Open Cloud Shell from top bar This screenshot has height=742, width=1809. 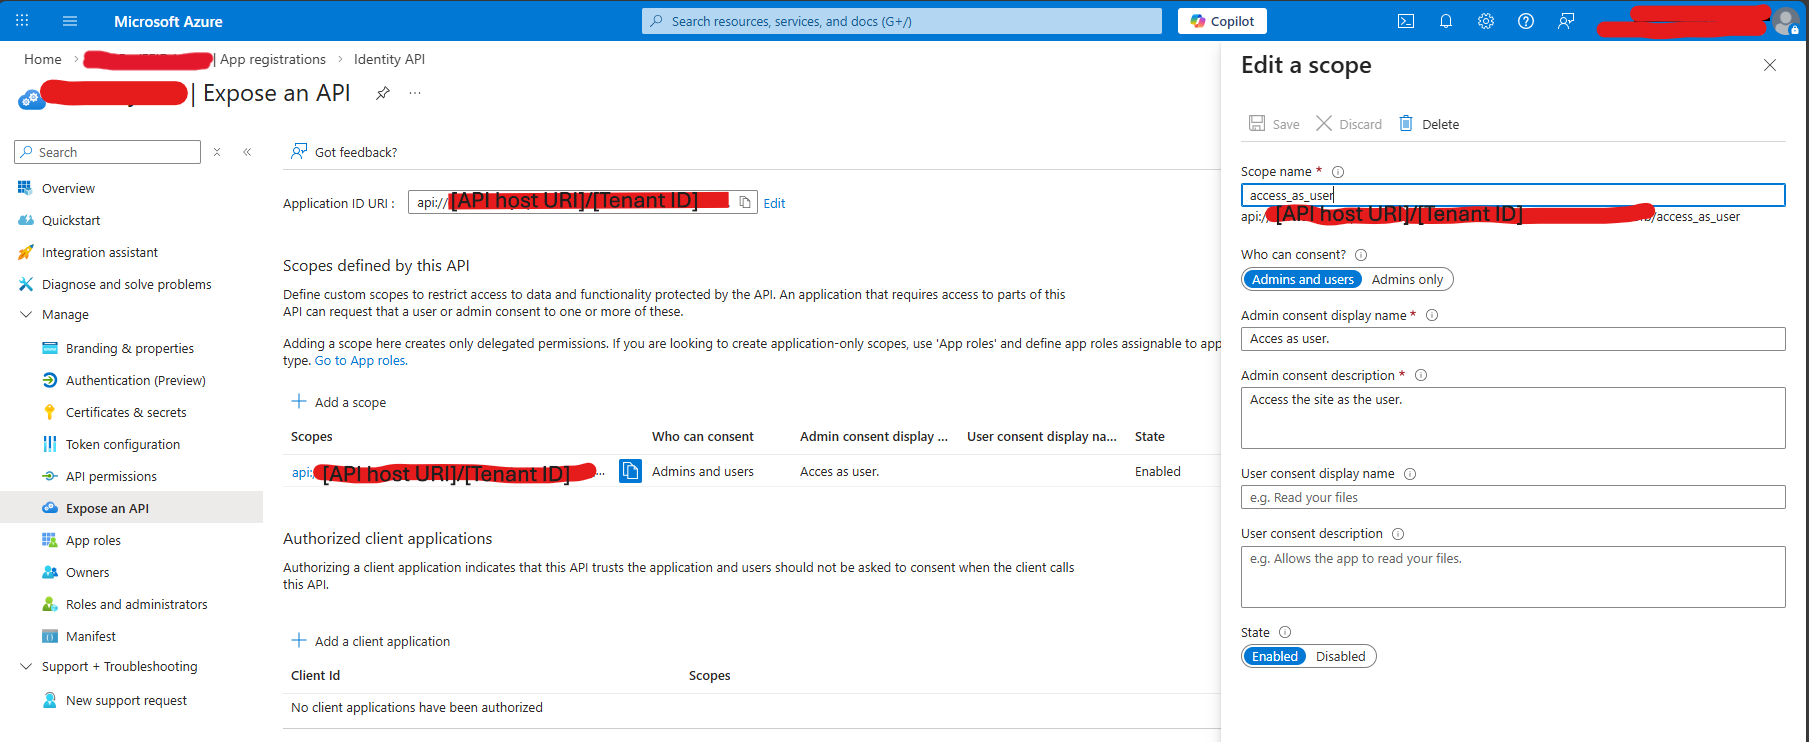tap(1406, 21)
